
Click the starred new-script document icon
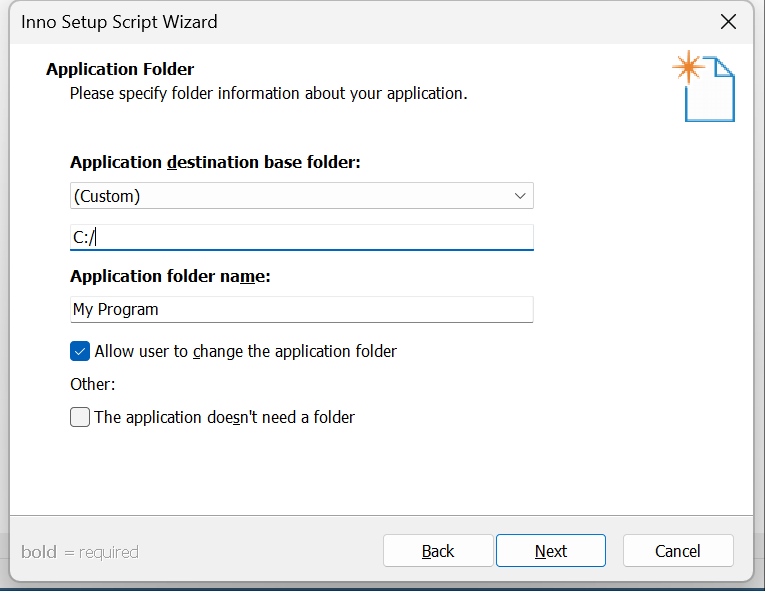[704, 86]
